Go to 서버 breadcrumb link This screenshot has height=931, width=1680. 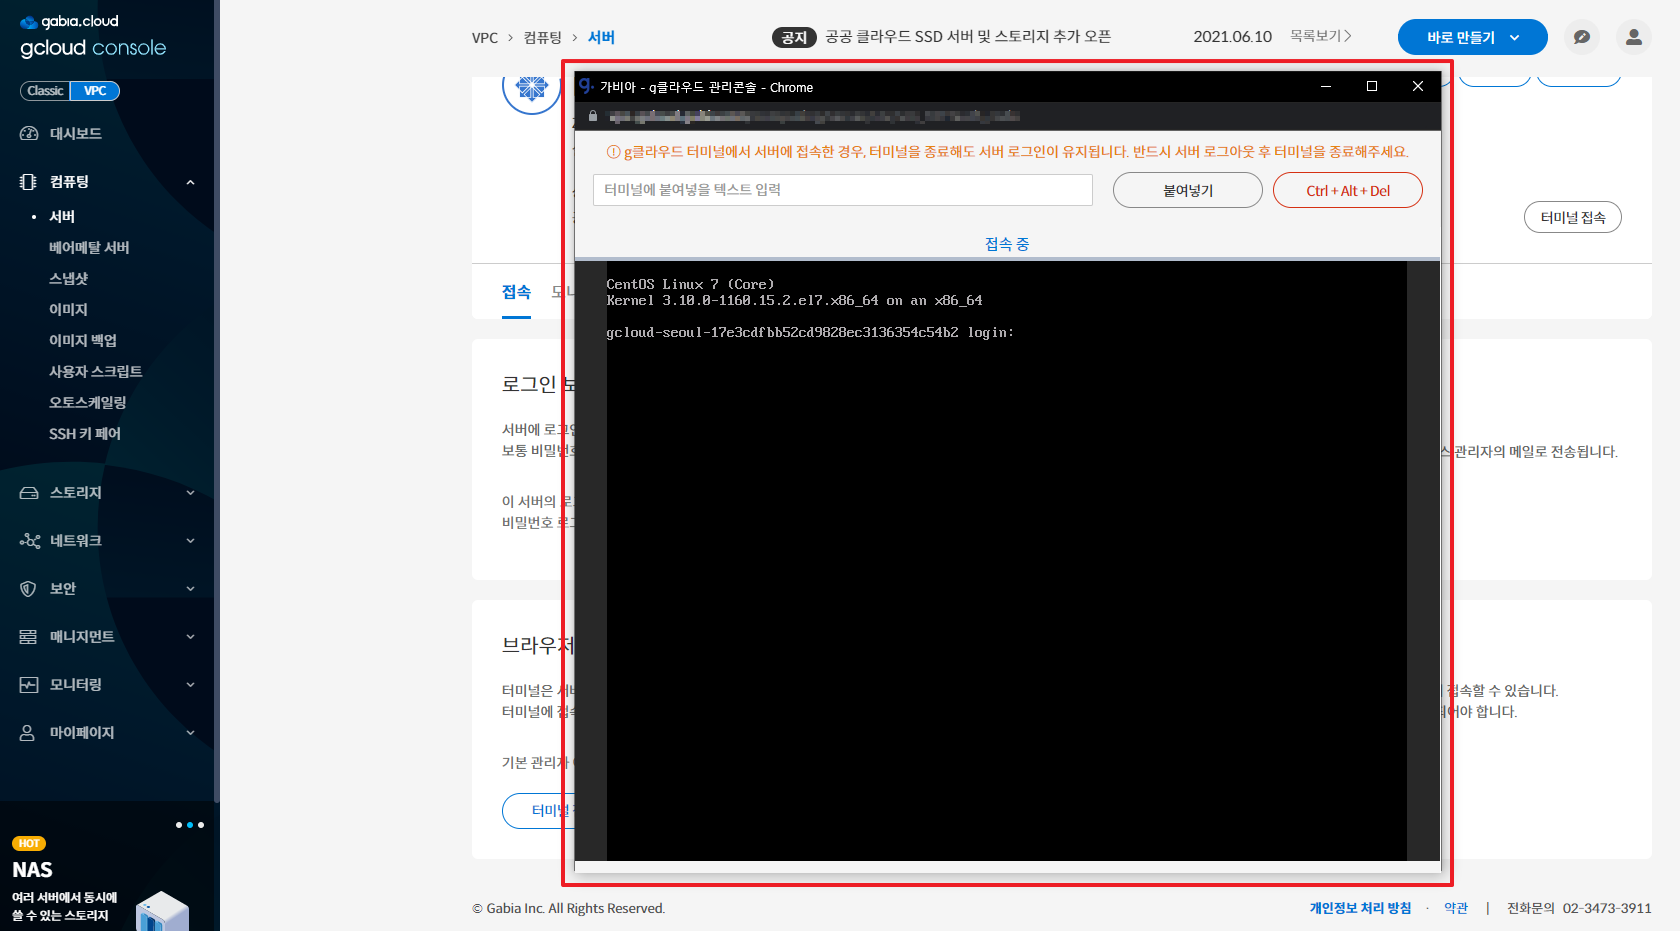[x=601, y=38]
